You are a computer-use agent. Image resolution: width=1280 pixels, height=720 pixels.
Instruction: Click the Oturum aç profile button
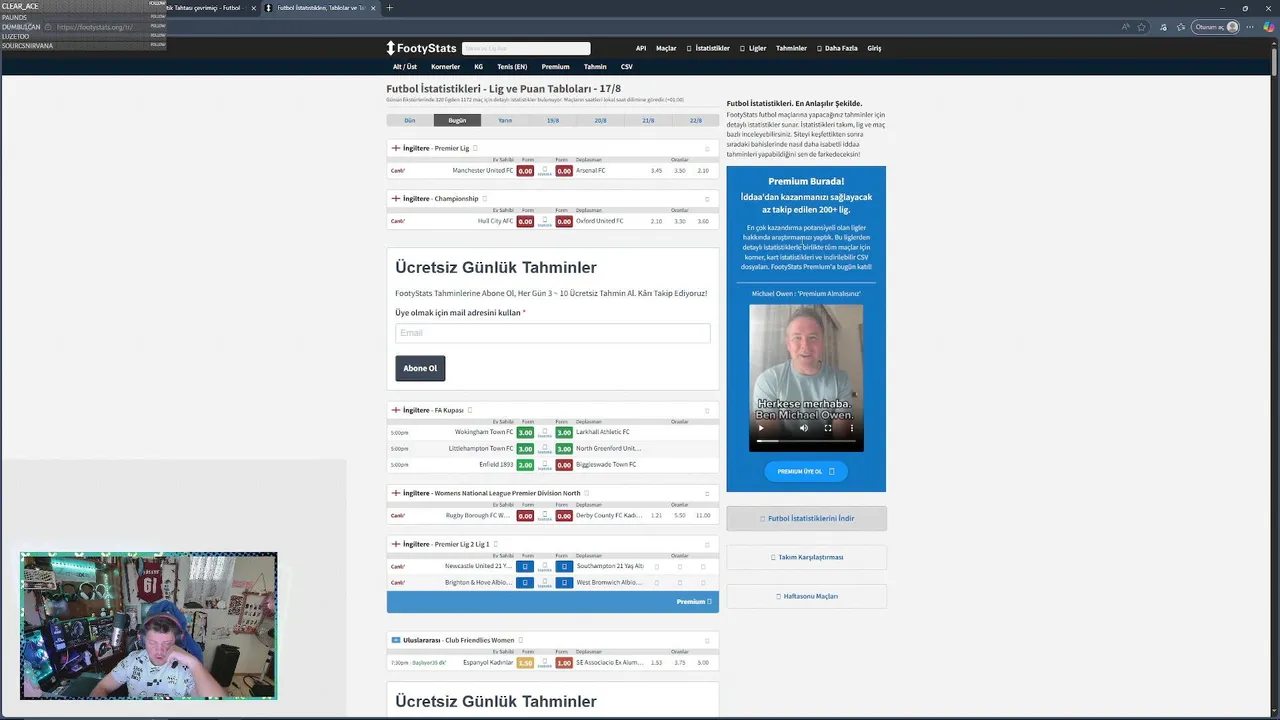click(x=1217, y=27)
